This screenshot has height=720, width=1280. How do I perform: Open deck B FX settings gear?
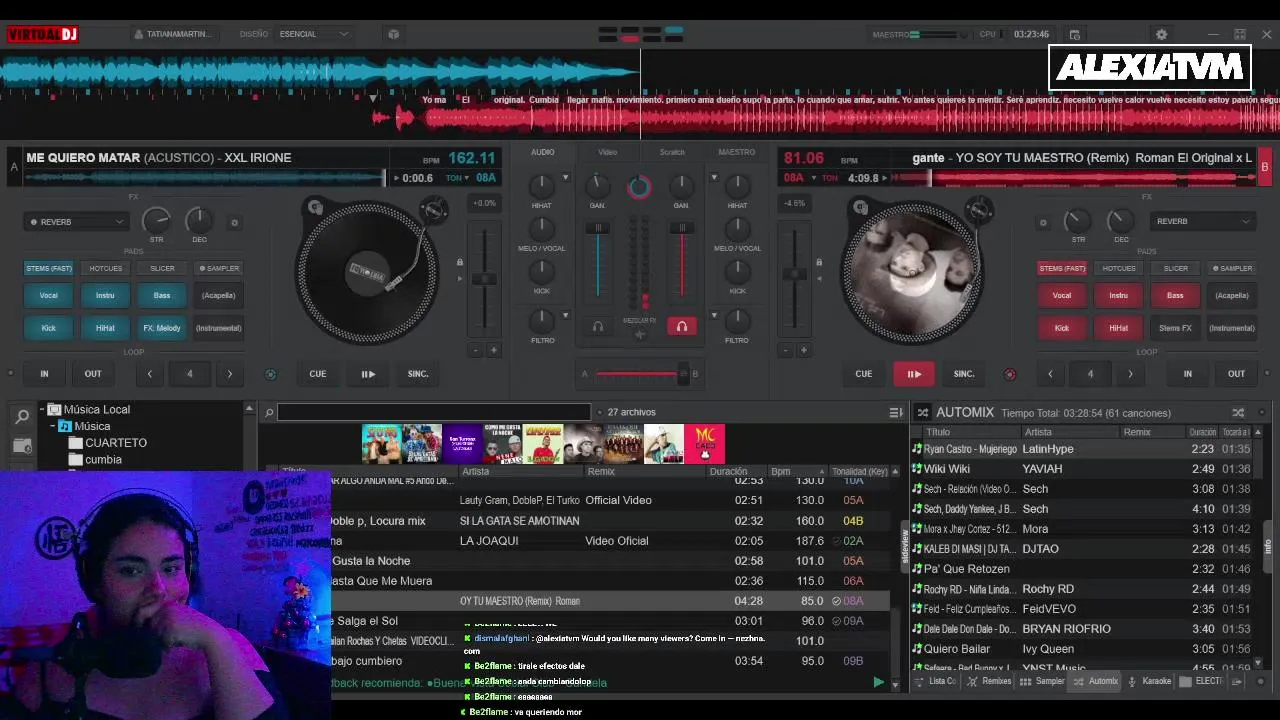click(x=1043, y=222)
